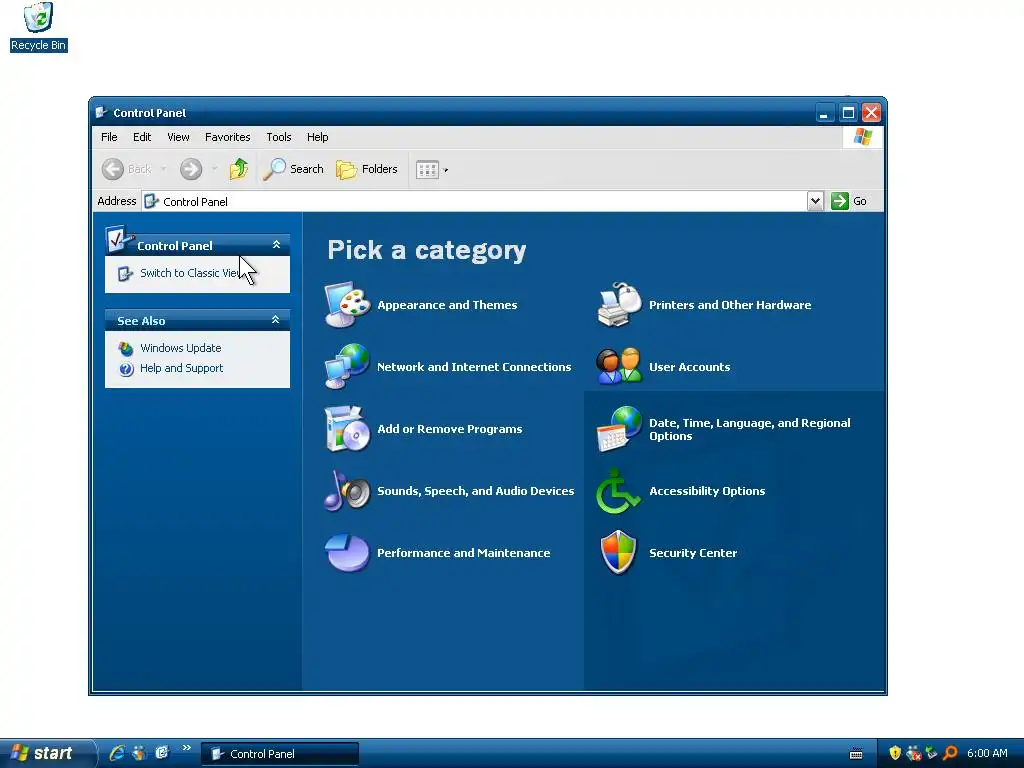Open the Printers and Other Hardware icon
Screen dimensions: 1024x768
click(x=619, y=304)
